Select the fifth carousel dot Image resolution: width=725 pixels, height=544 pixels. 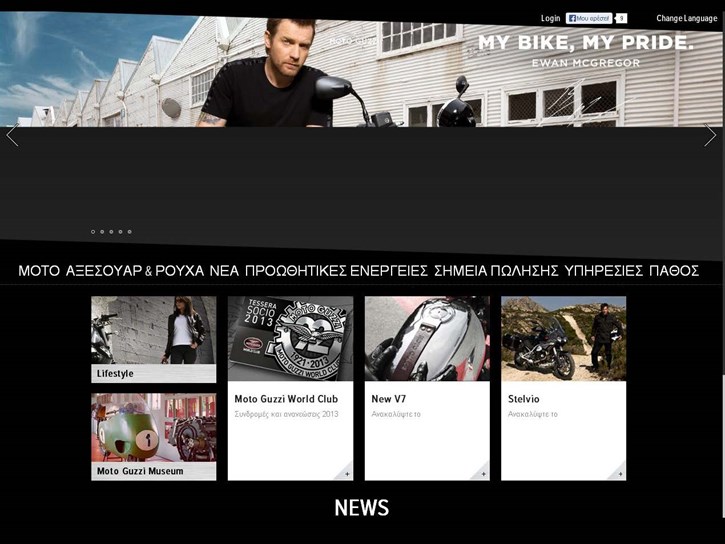click(x=129, y=232)
